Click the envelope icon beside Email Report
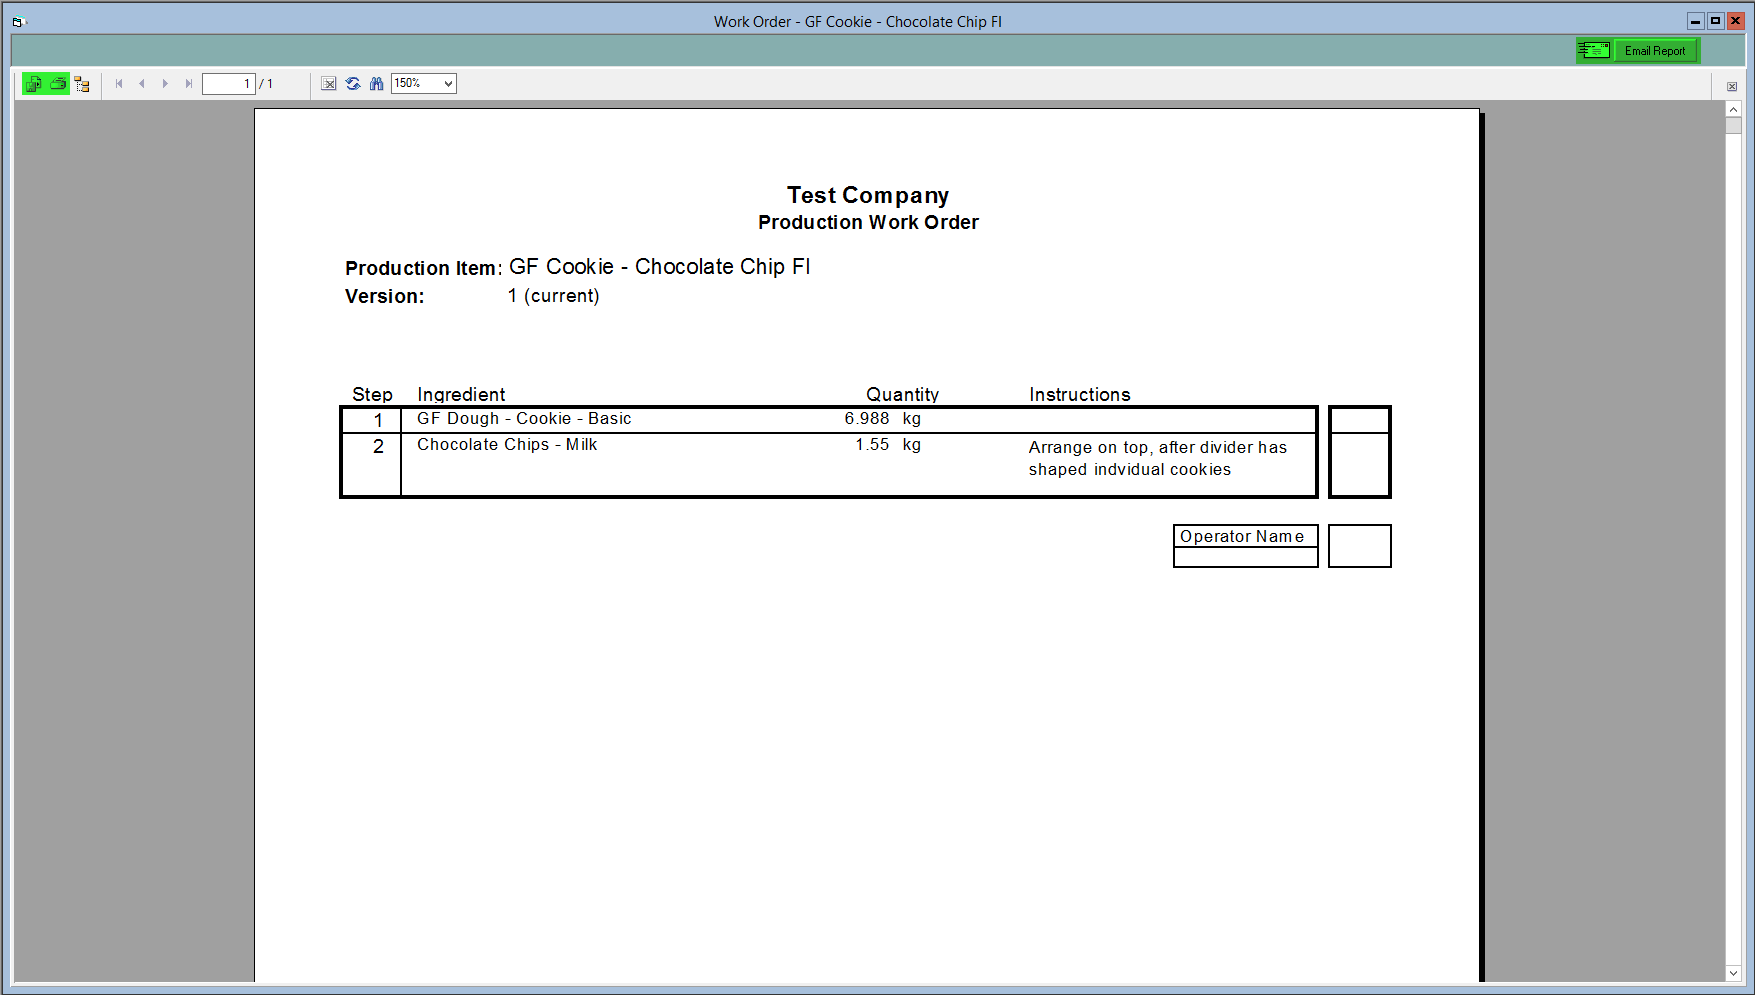 coord(1594,50)
